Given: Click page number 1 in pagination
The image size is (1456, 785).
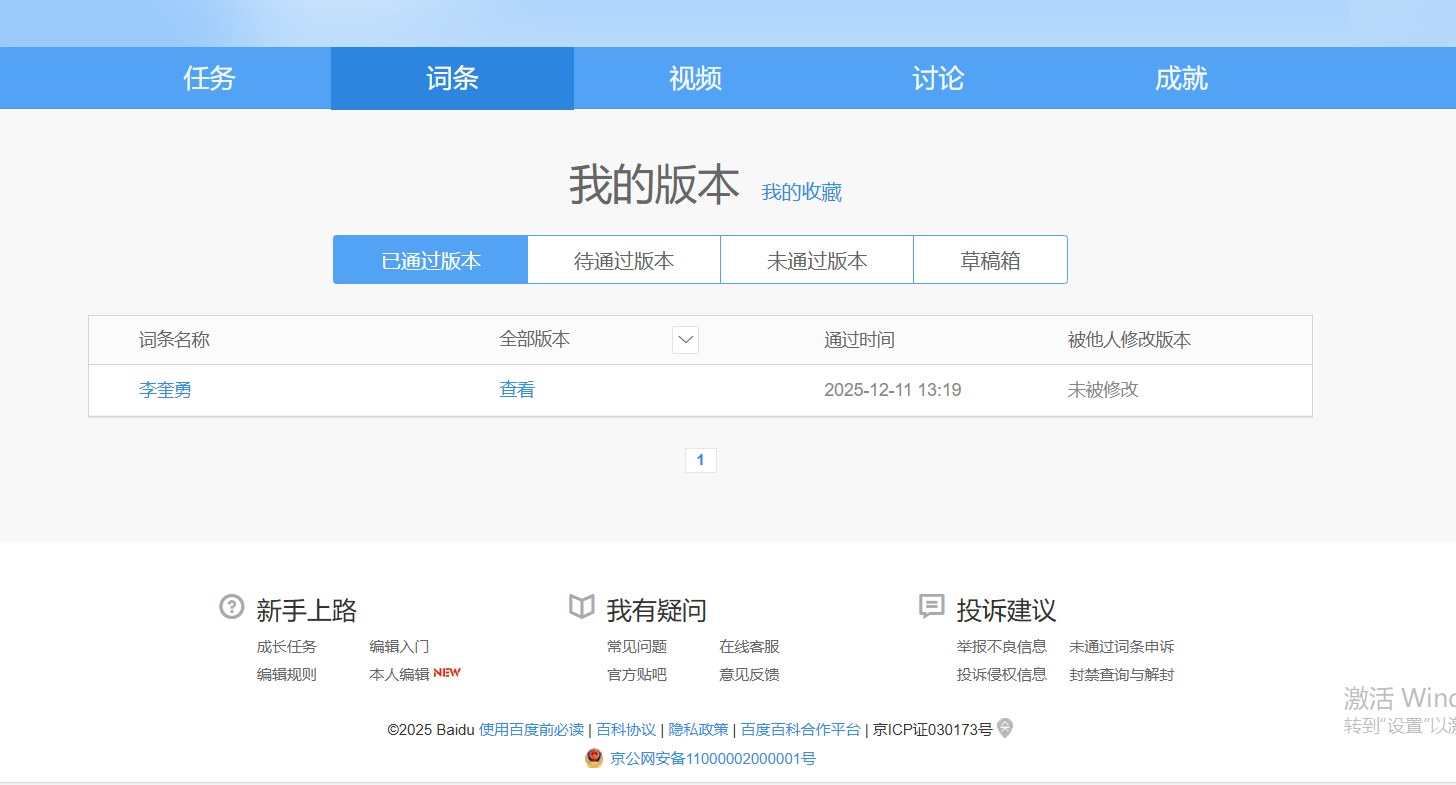Looking at the screenshot, I should point(700,460).
